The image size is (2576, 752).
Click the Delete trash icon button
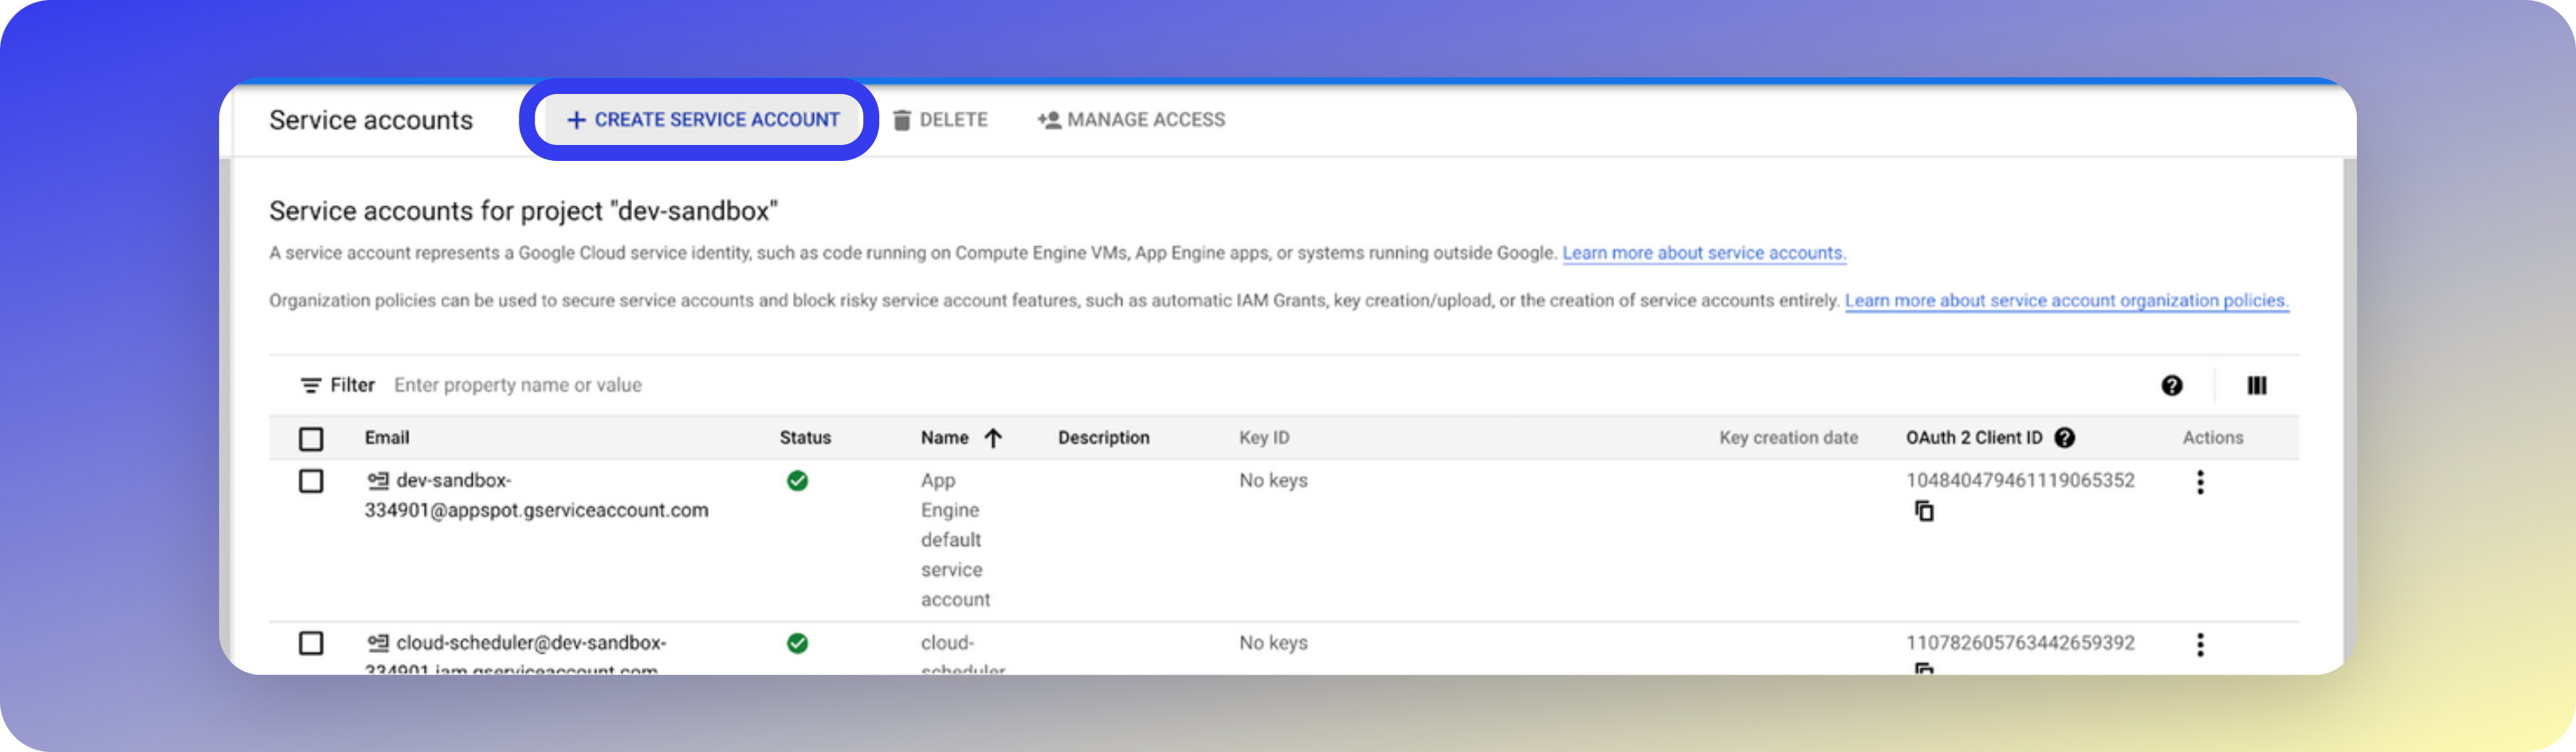[902, 120]
